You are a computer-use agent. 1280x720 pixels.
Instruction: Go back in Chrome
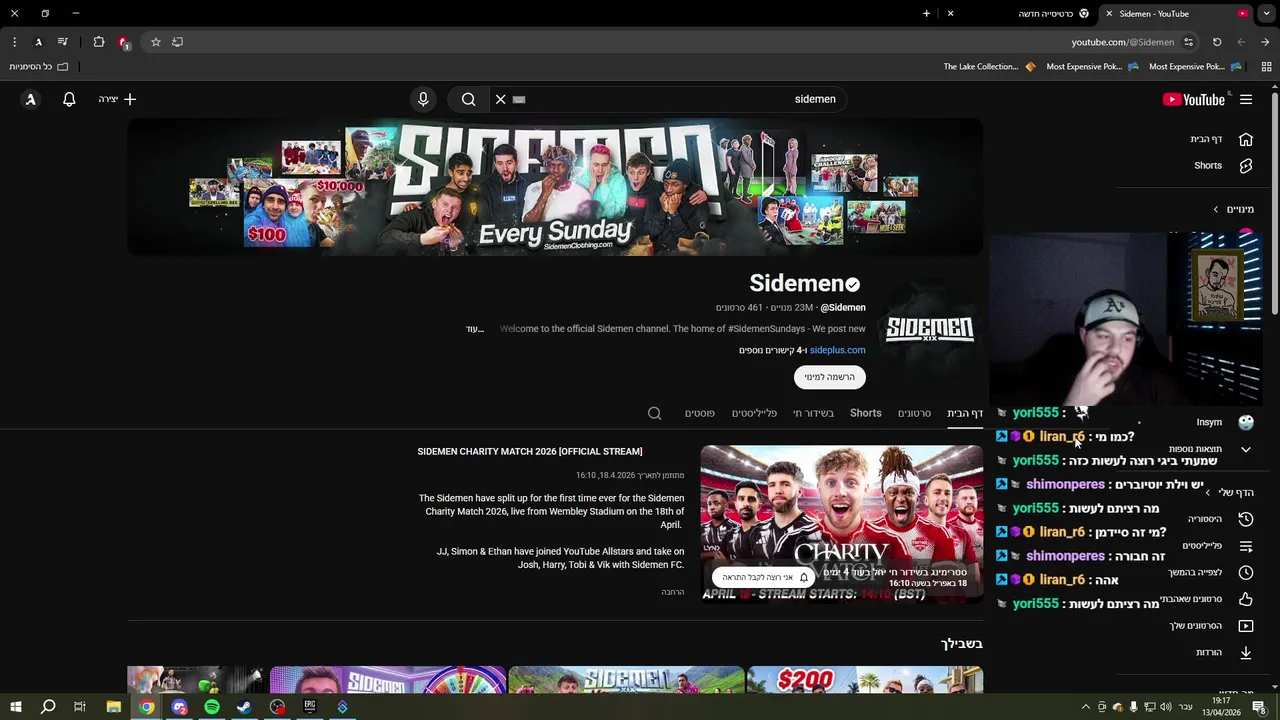pos(1265,42)
